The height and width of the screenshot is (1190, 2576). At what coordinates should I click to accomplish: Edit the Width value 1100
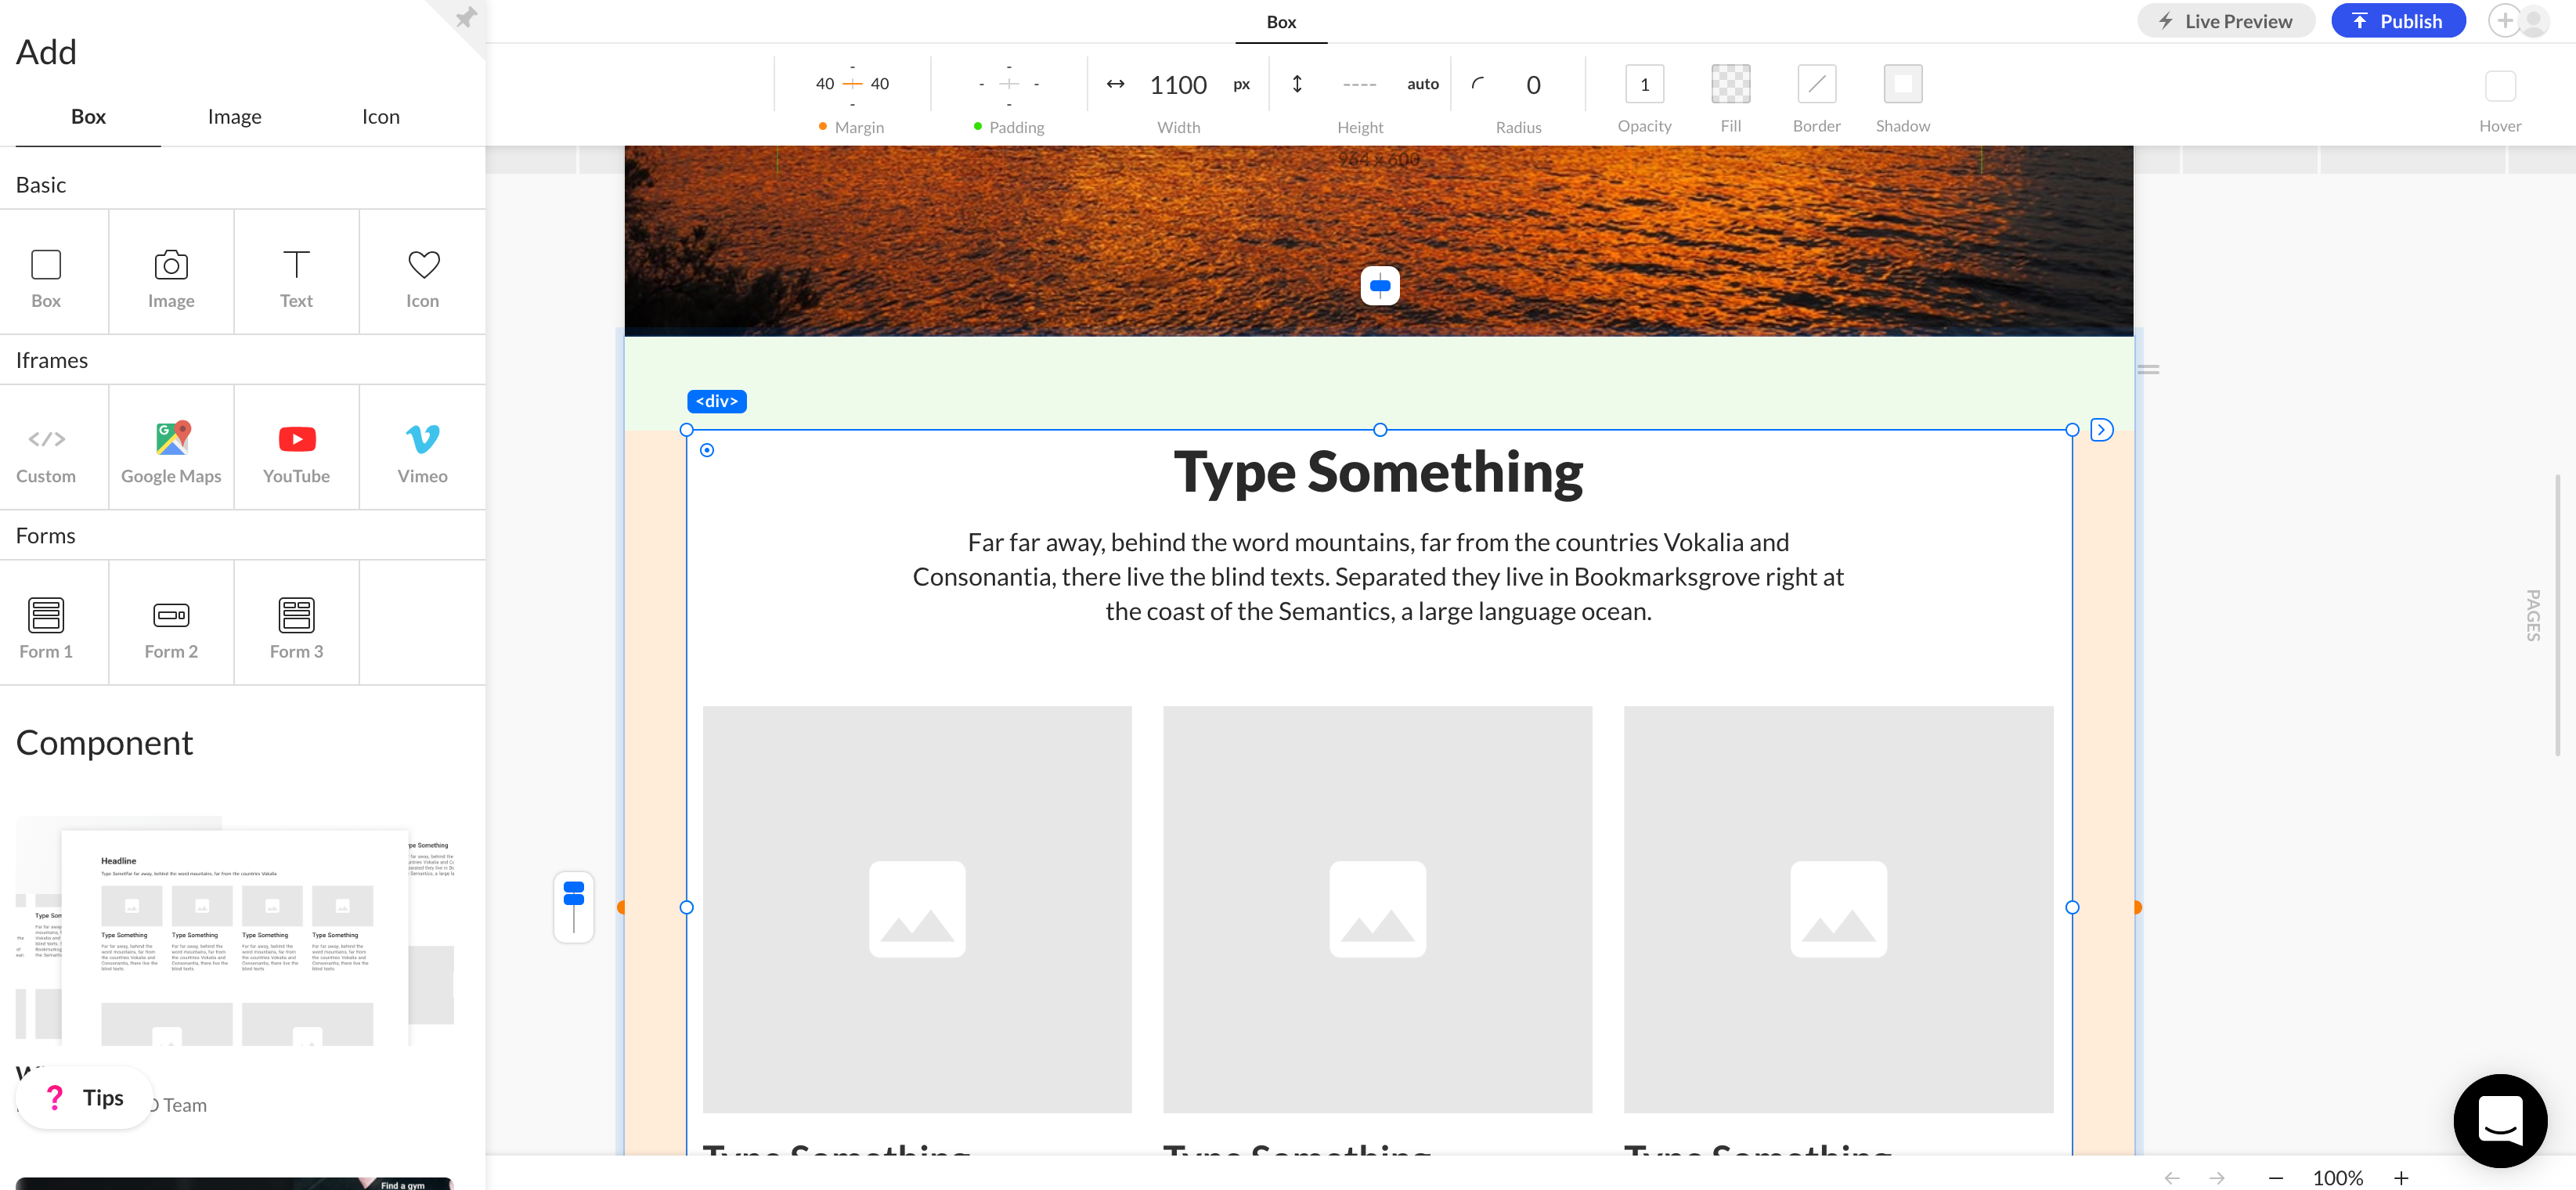[x=1178, y=85]
